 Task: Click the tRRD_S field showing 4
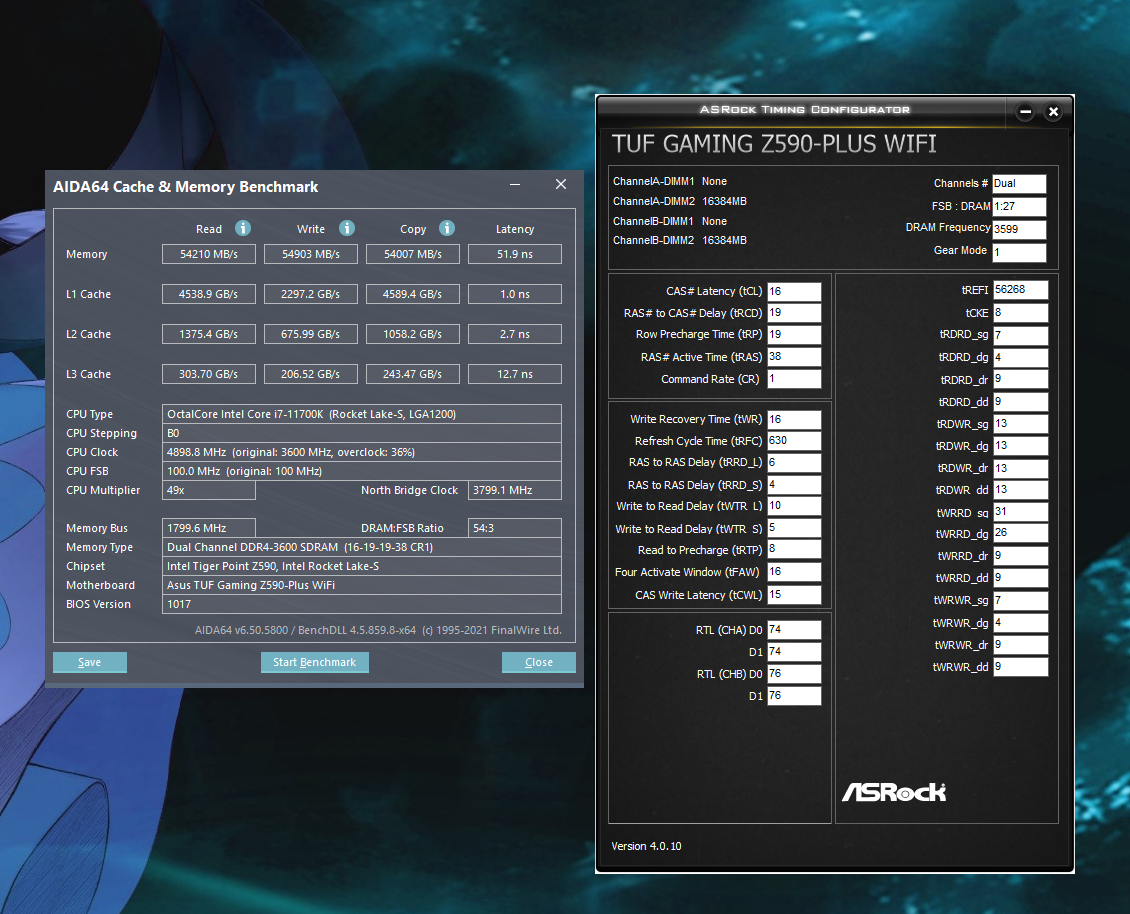(x=794, y=484)
